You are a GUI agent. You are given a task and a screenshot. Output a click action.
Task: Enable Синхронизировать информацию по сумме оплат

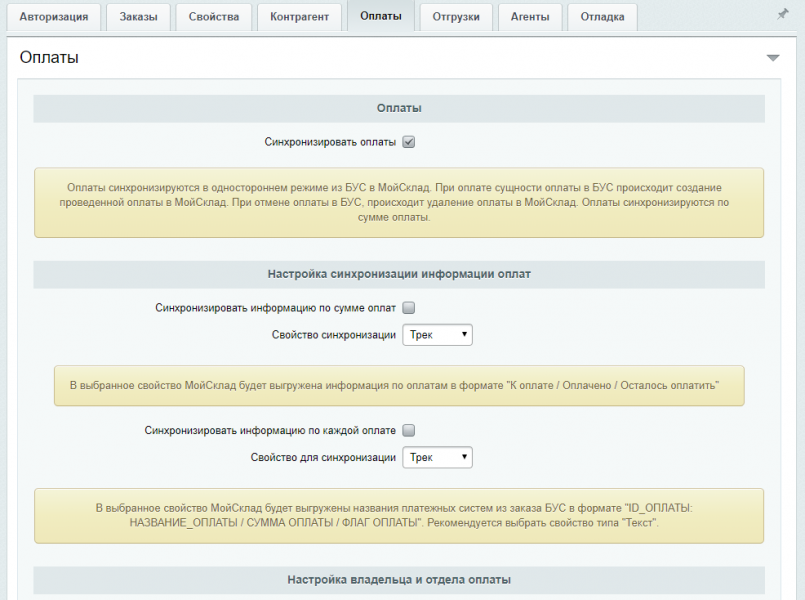(409, 308)
